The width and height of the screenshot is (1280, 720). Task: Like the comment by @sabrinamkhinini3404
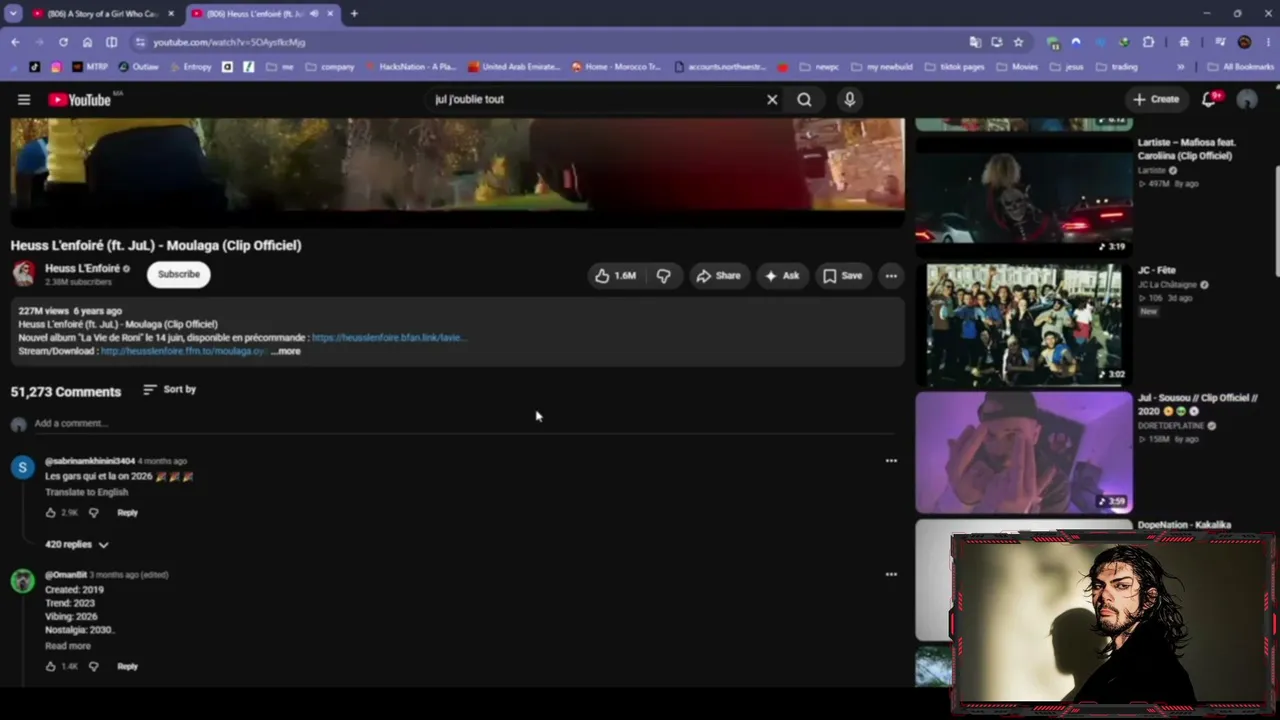click(x=51, y=513)
